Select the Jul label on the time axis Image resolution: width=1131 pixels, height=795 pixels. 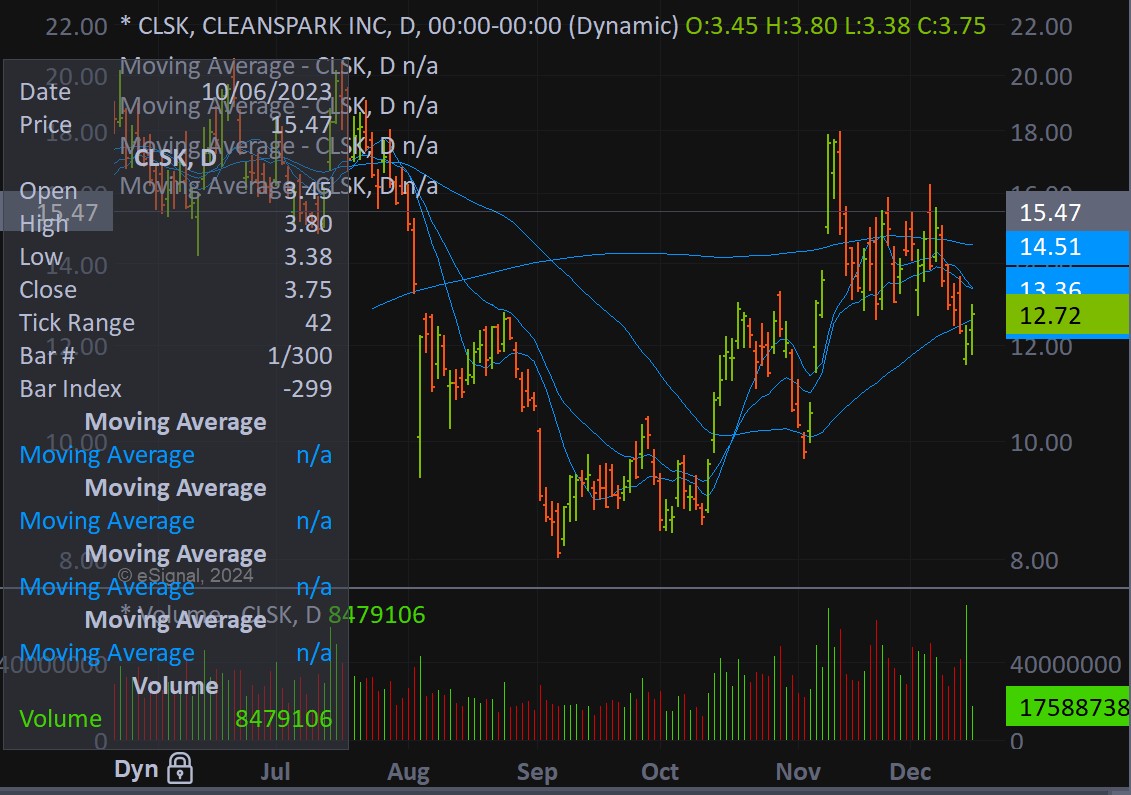point(275,771)
